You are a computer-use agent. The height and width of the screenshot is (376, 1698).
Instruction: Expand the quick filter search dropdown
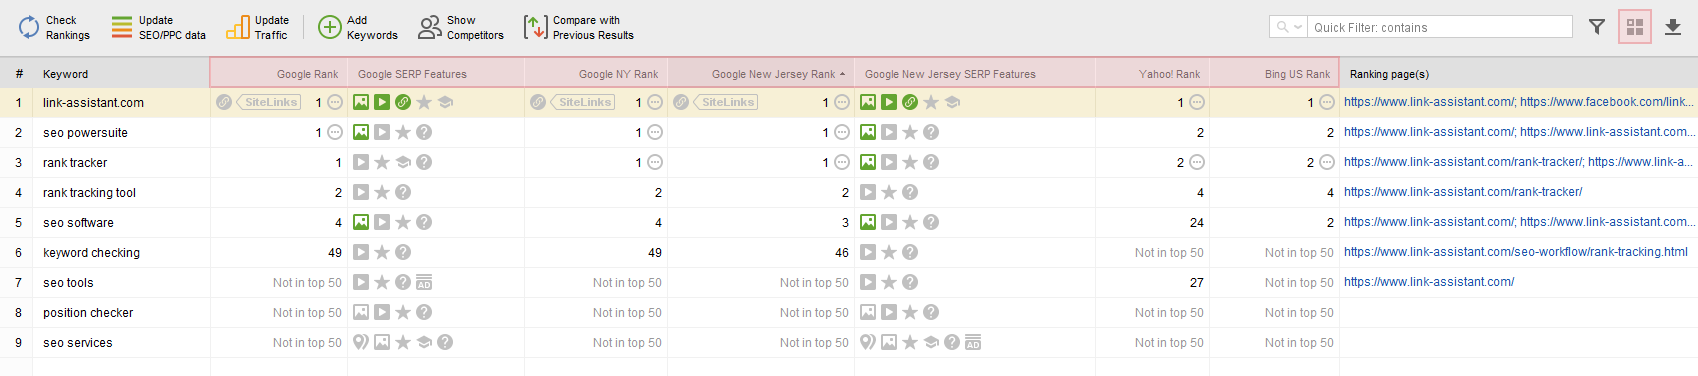pyautogui.click(x=1288, y=27)
